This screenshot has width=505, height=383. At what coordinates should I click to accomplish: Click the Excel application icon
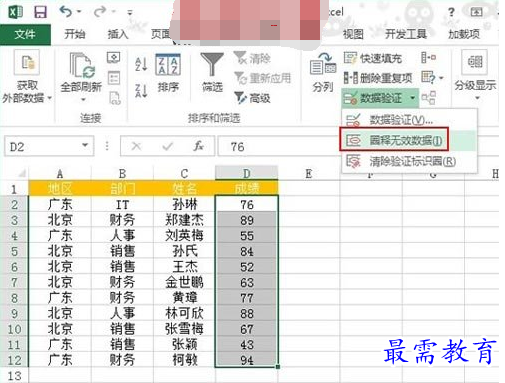[x=15, y=12]
